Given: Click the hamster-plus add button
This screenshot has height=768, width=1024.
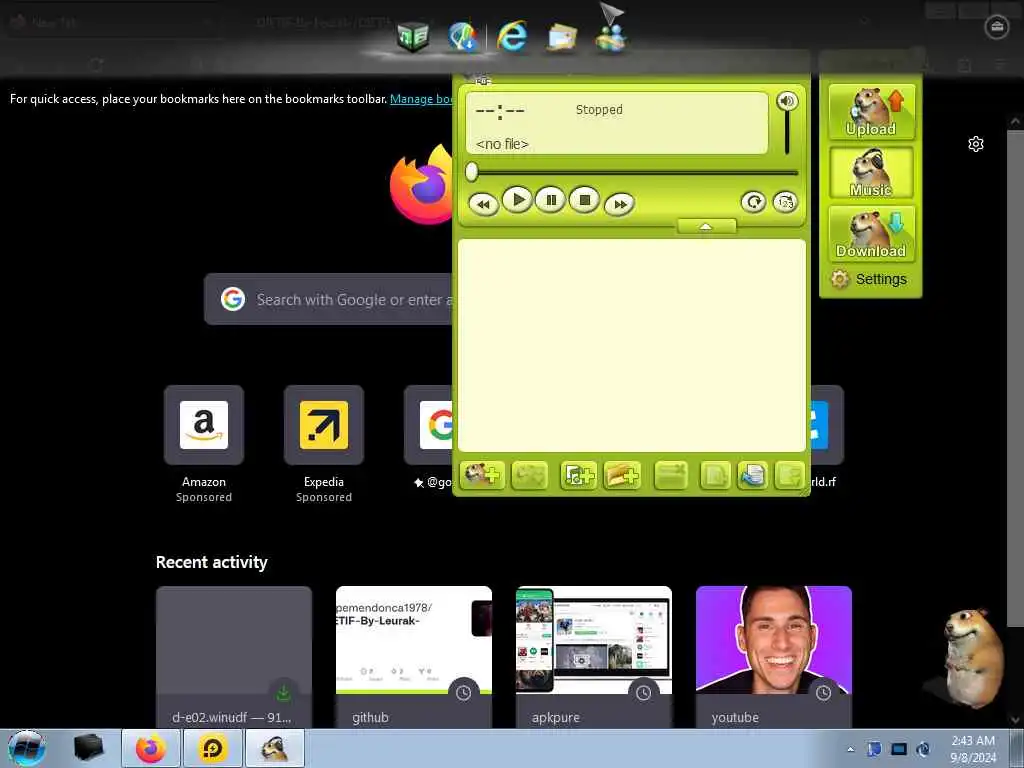Looking at the screenshot, I should click(x=482, y=475).
